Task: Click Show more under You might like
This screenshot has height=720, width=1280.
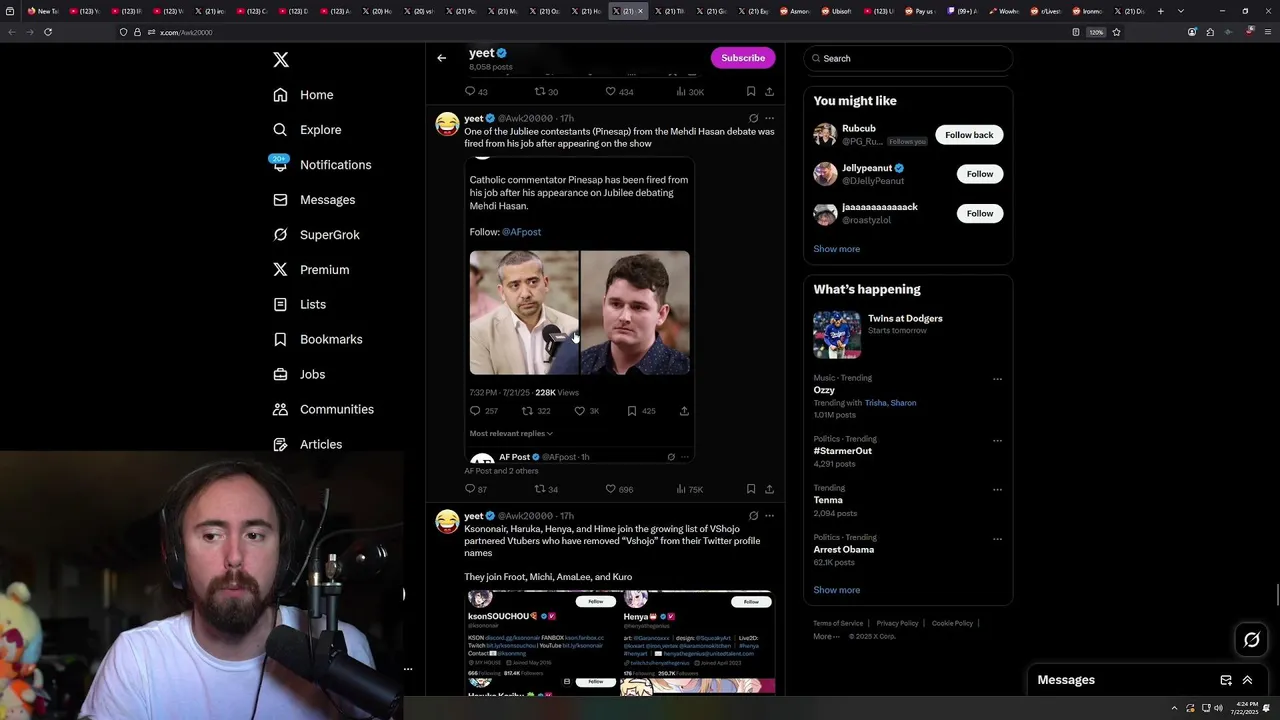Action: click(836, 249)
